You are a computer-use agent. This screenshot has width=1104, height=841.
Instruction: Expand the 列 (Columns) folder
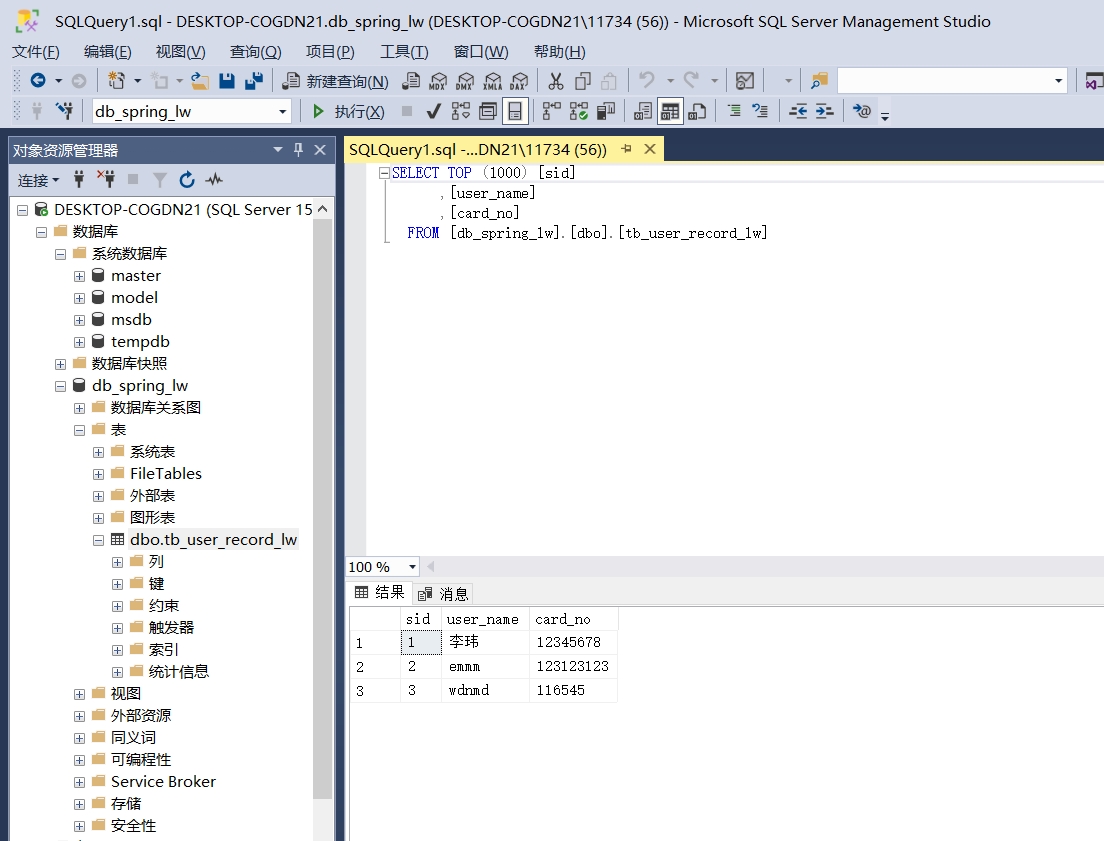118,562
